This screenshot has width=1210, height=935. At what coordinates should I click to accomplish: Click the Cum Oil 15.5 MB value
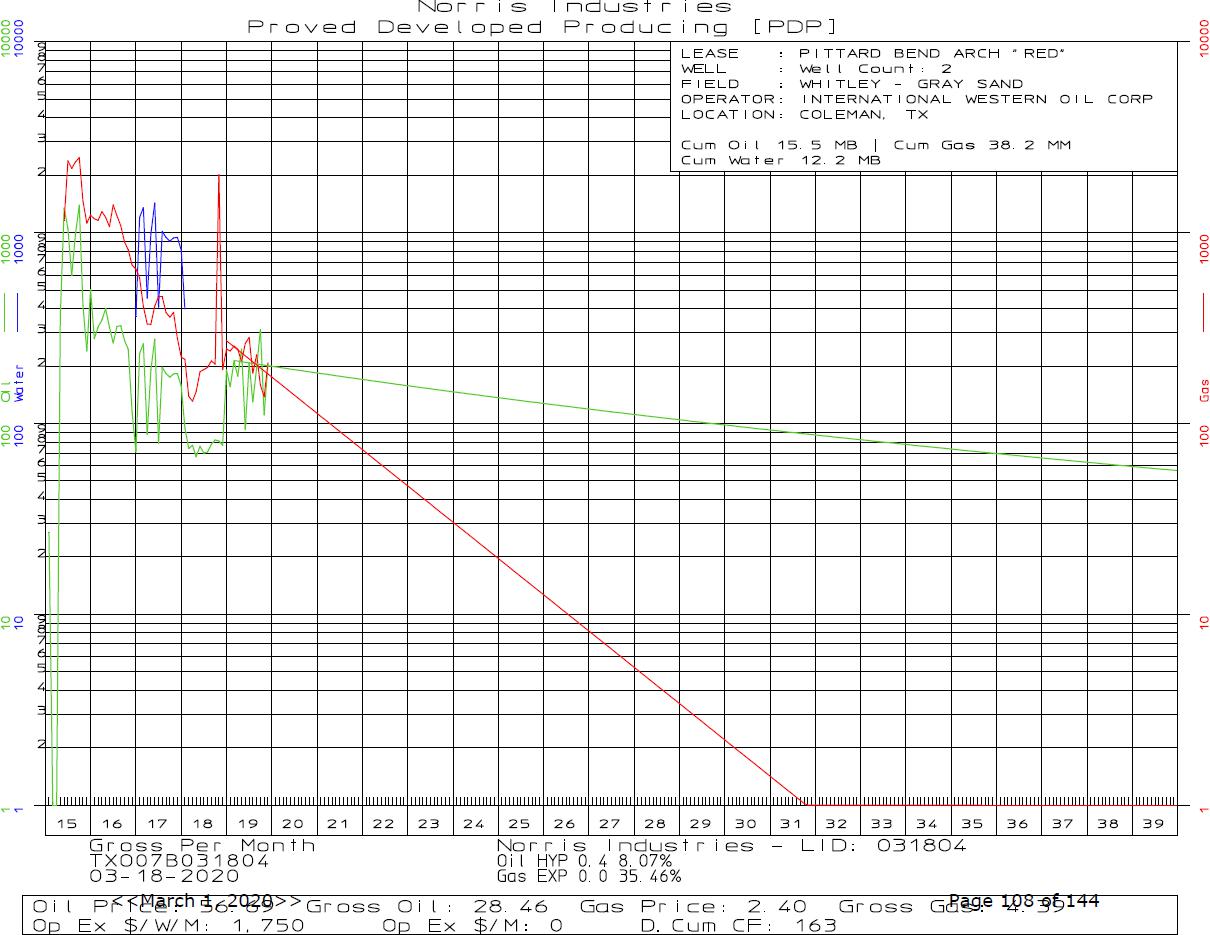pyautogui.click(x=768, y=145)
